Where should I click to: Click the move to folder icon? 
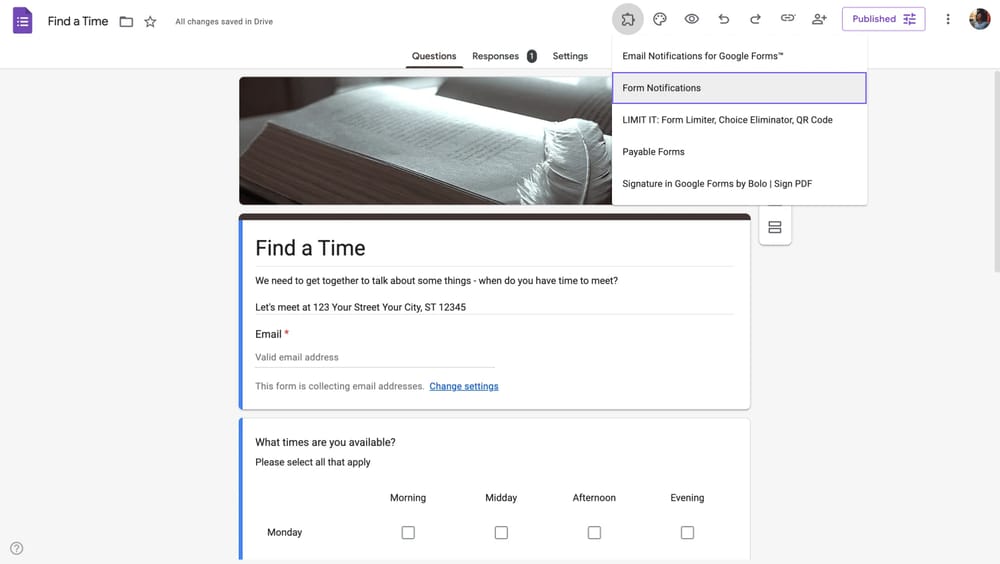[x=126, y=21]
